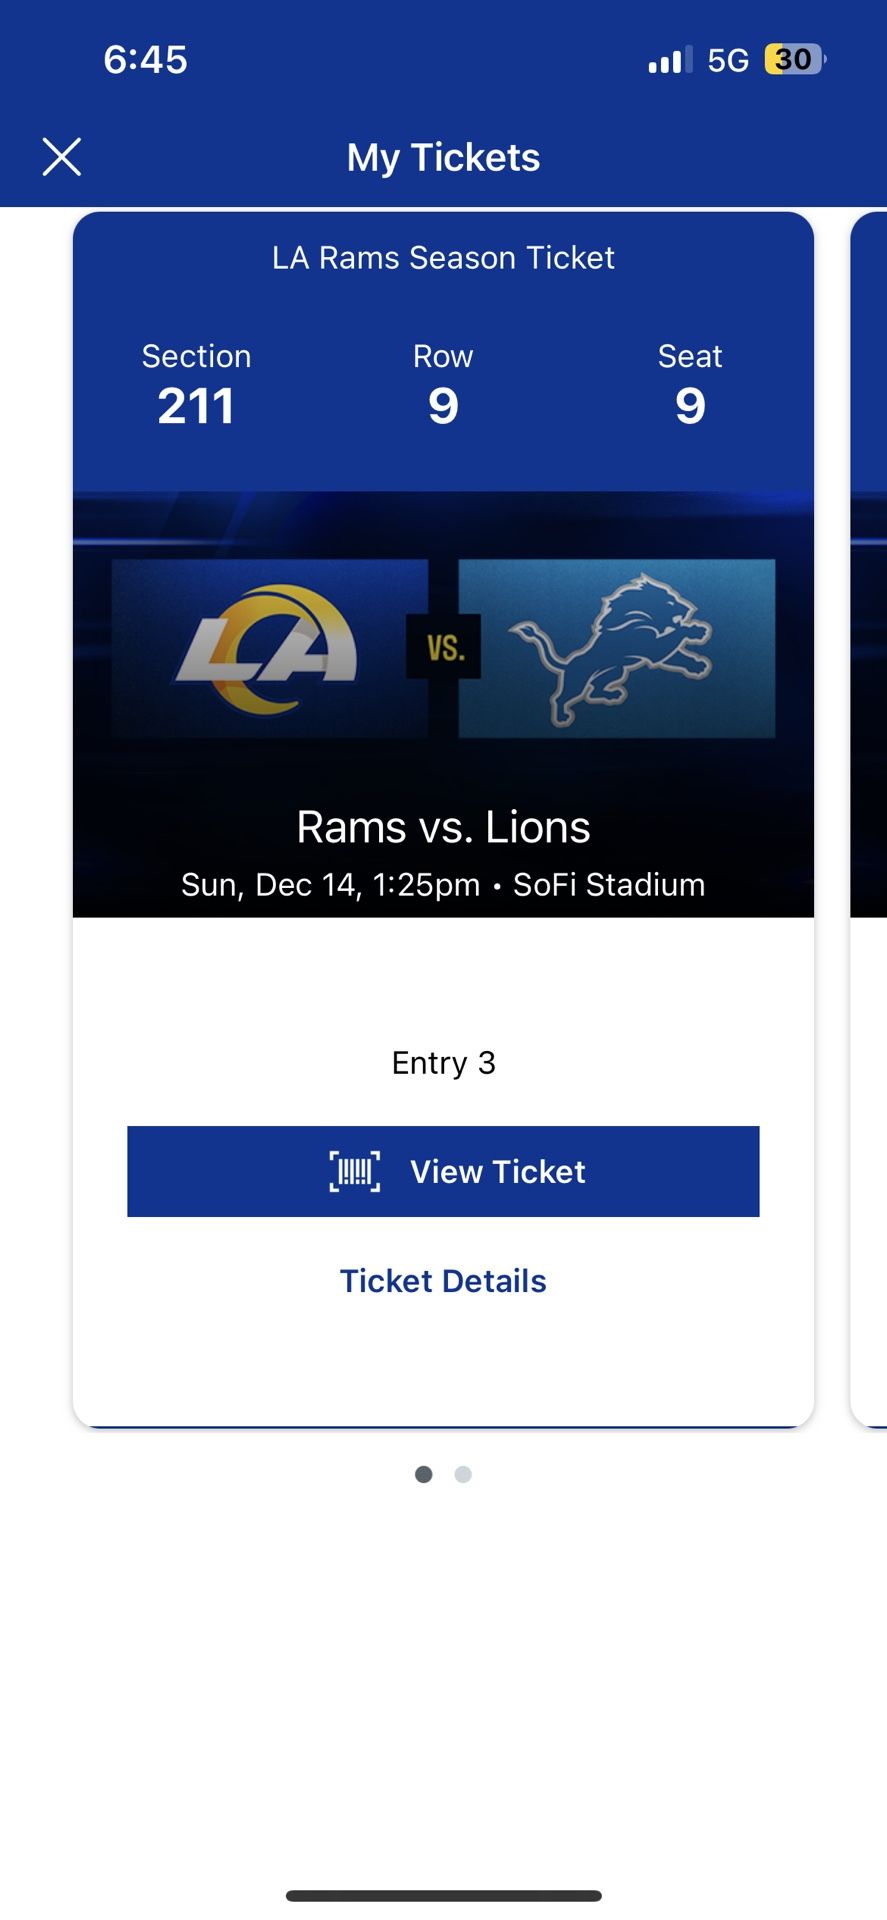Click the X close icon
The image size is (887, 1920).
(x=62, y=157)
